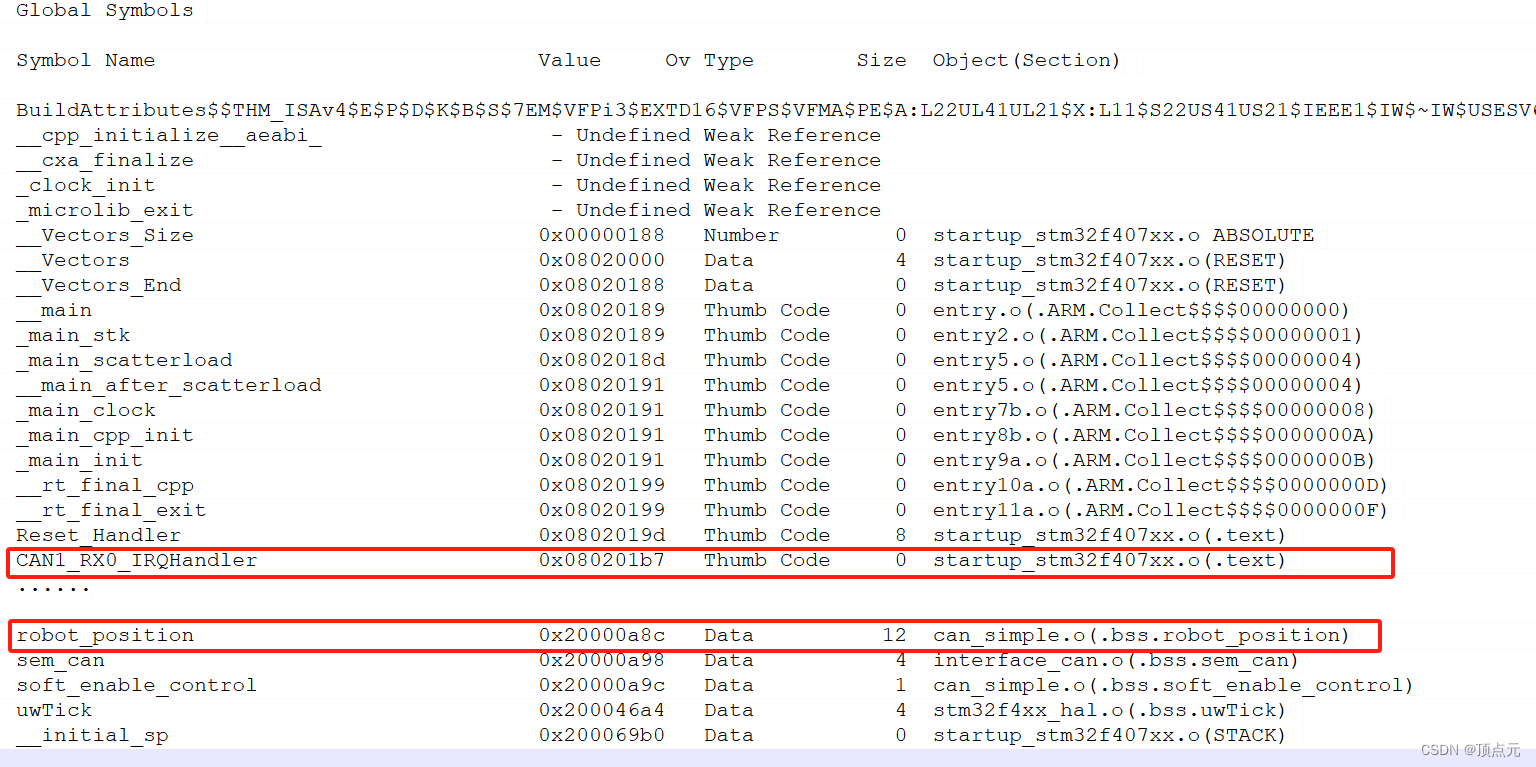
Task: Click entry11a.o(.ARM.Collect$$$$0000000F) section text
Action: click(x=1160, y=510)
